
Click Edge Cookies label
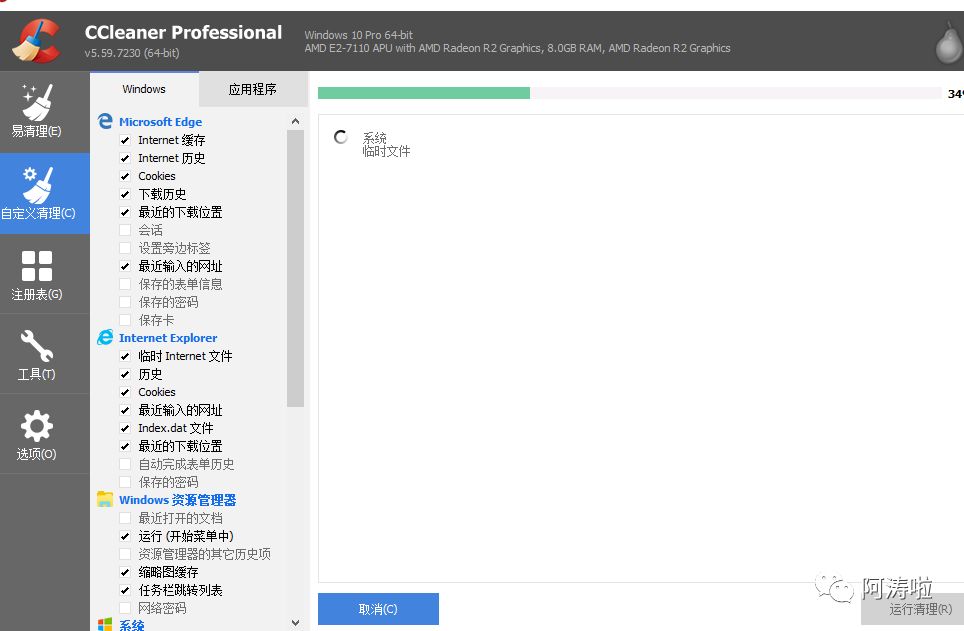(157, 176)
